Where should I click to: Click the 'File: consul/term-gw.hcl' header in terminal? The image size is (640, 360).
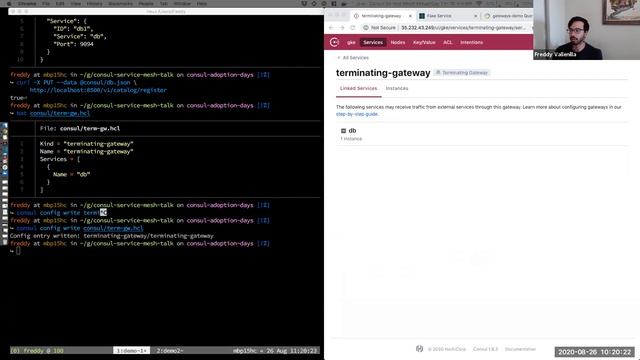coord(80,128)
